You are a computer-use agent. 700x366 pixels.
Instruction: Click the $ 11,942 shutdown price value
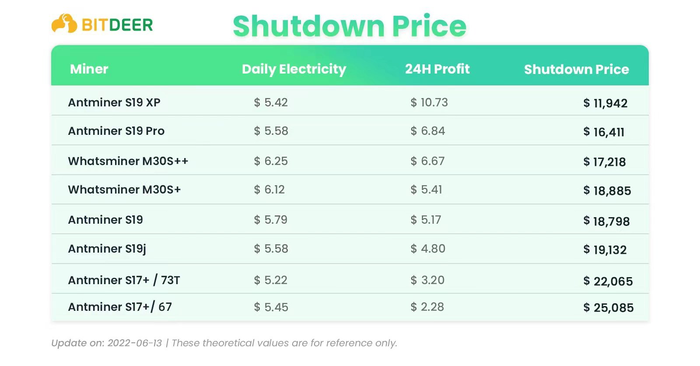[605, 104]
